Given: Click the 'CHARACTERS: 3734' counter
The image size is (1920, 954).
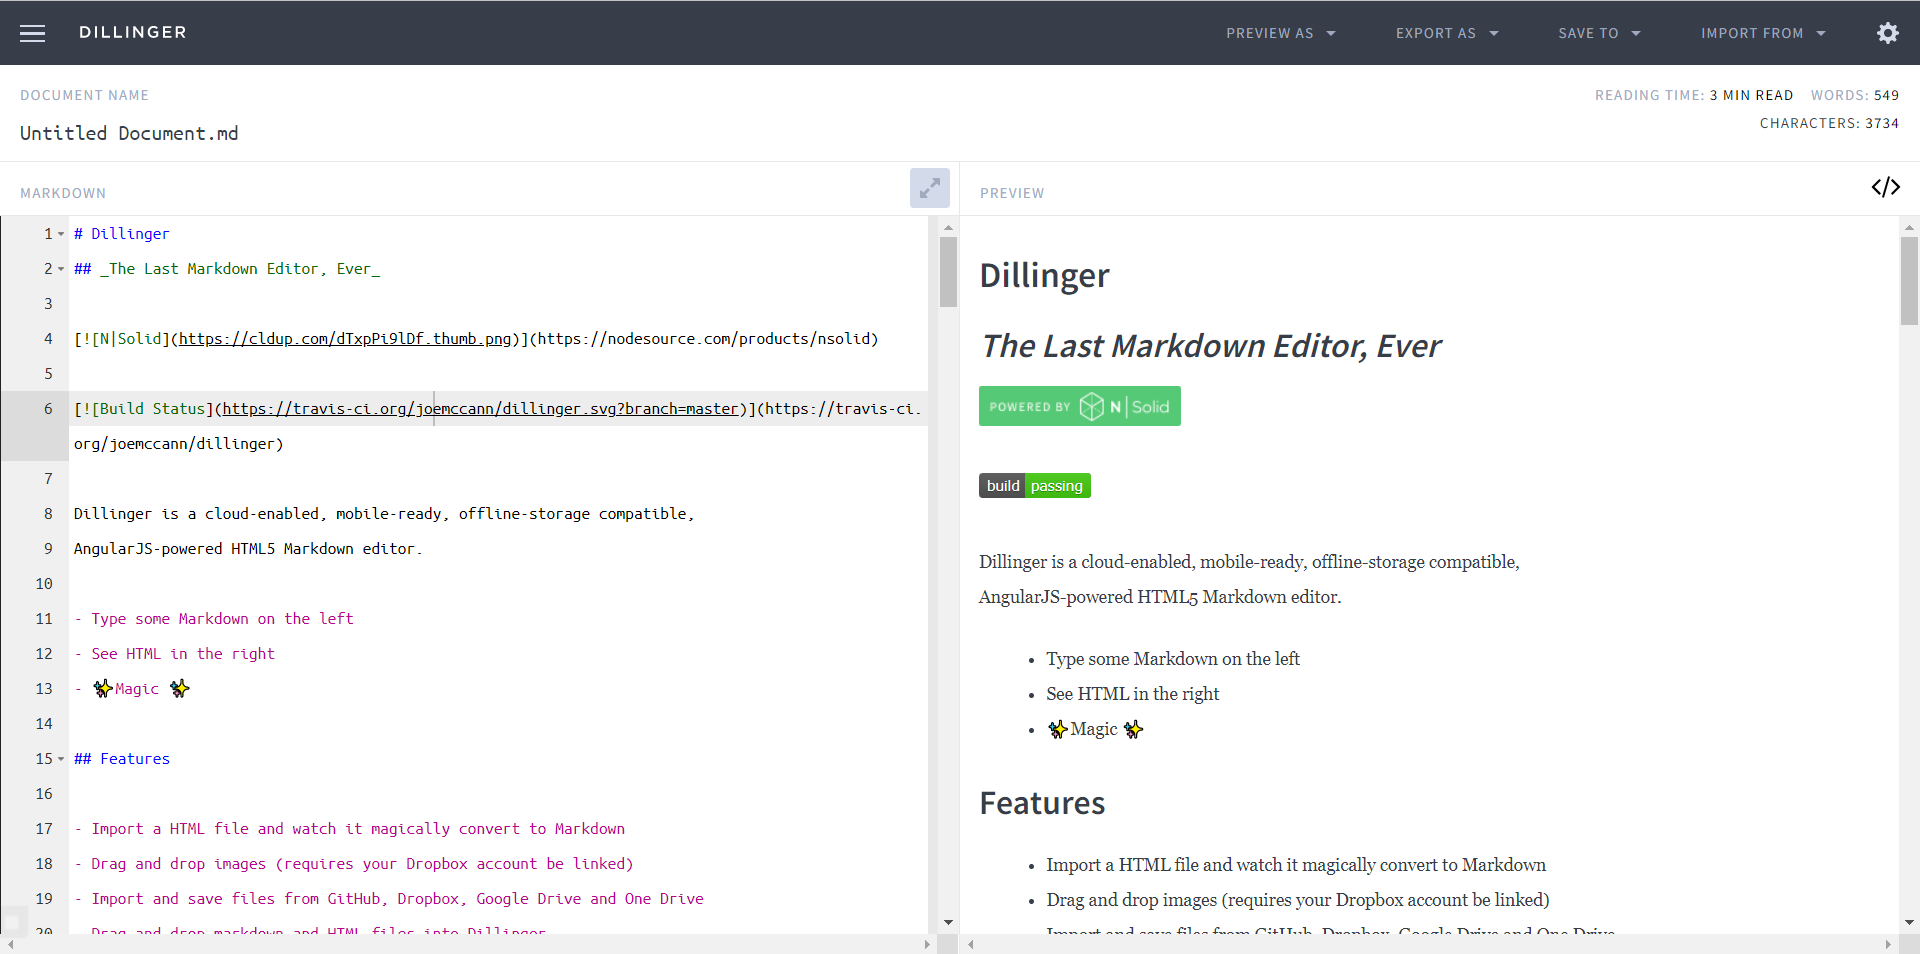Looking at the screenshot, I should pyautogui.click(x=1829, y=123).
